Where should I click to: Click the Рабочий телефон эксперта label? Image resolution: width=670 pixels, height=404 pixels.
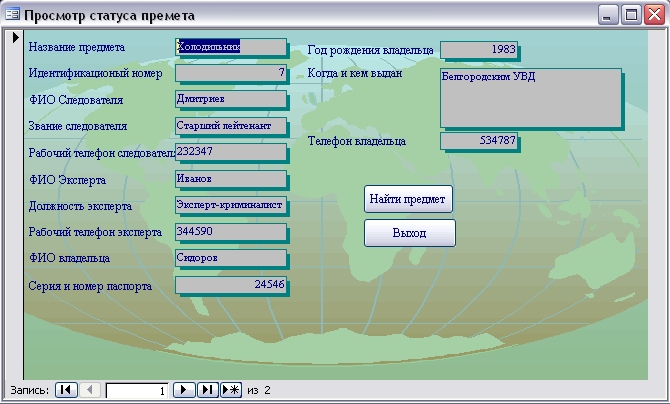(95, 232)
